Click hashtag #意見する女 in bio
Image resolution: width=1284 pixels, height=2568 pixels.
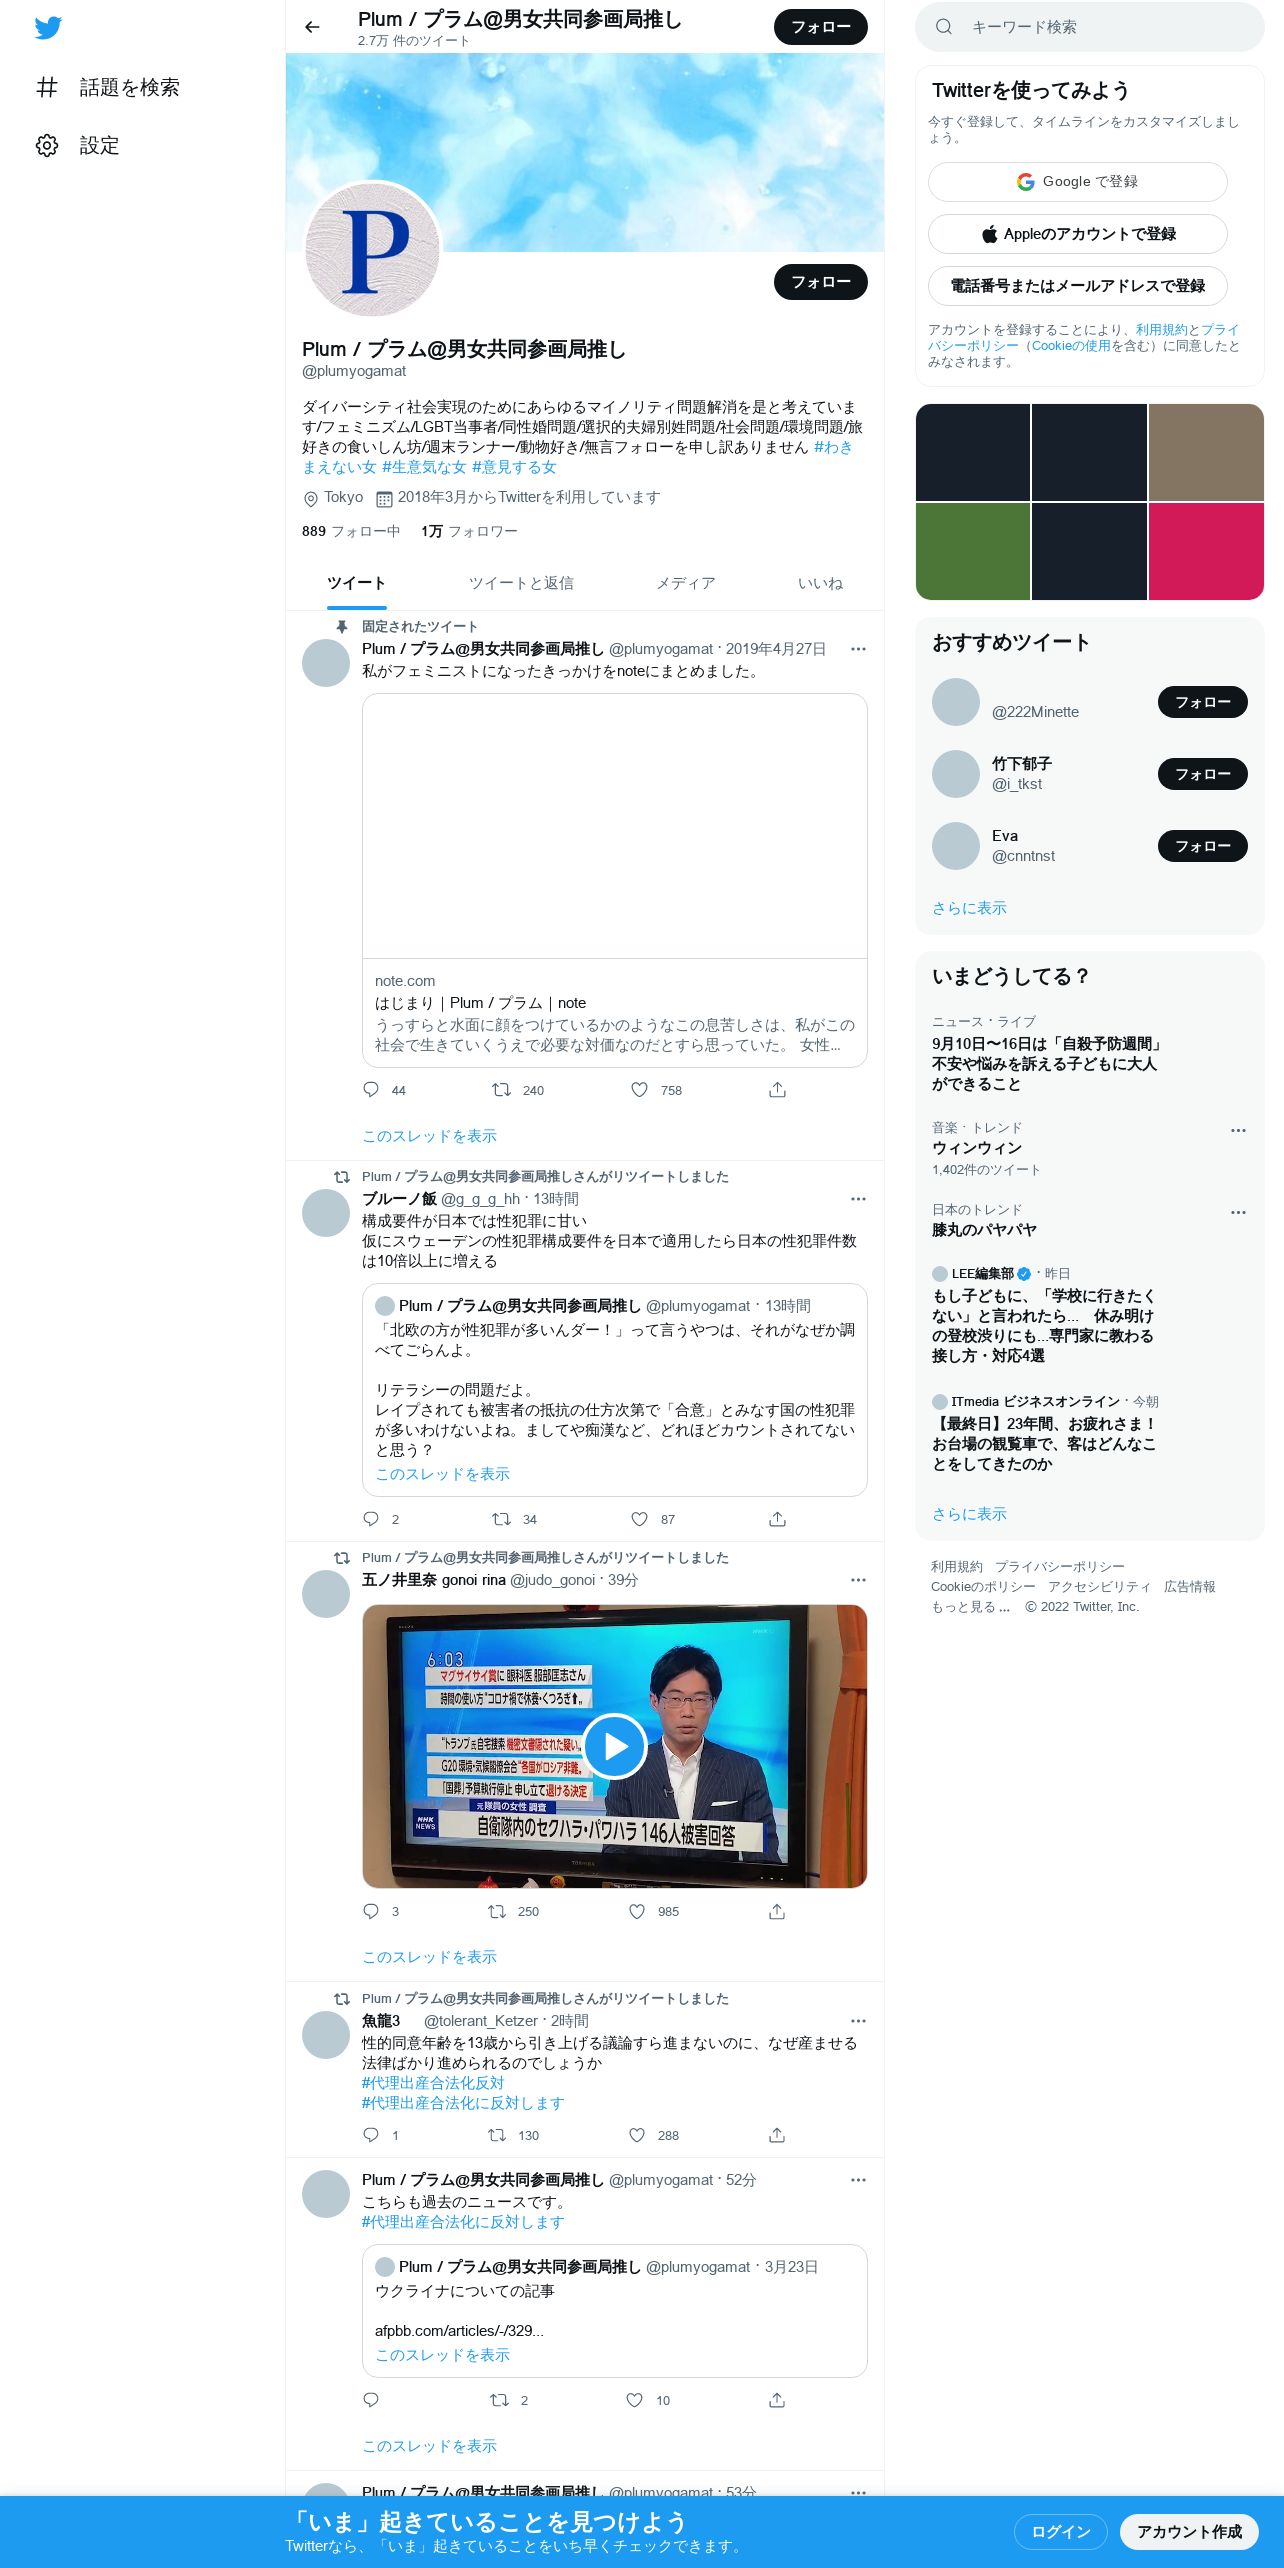point(514,467)
